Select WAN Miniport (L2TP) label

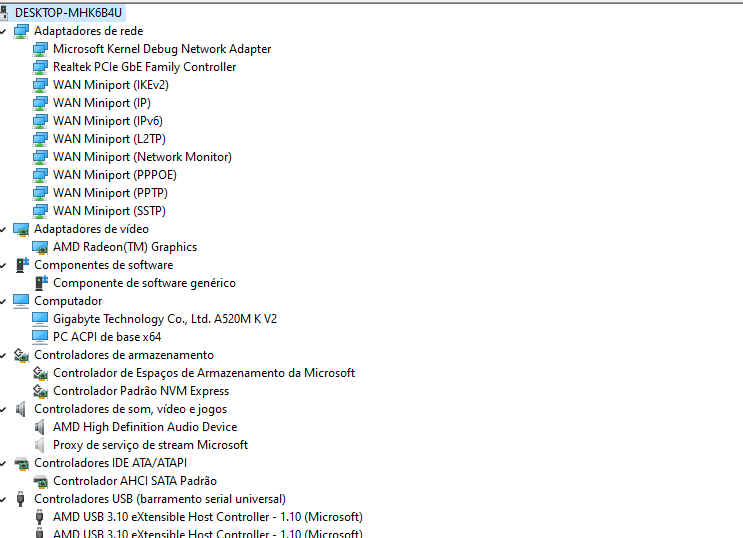click(x=109, y=139)
